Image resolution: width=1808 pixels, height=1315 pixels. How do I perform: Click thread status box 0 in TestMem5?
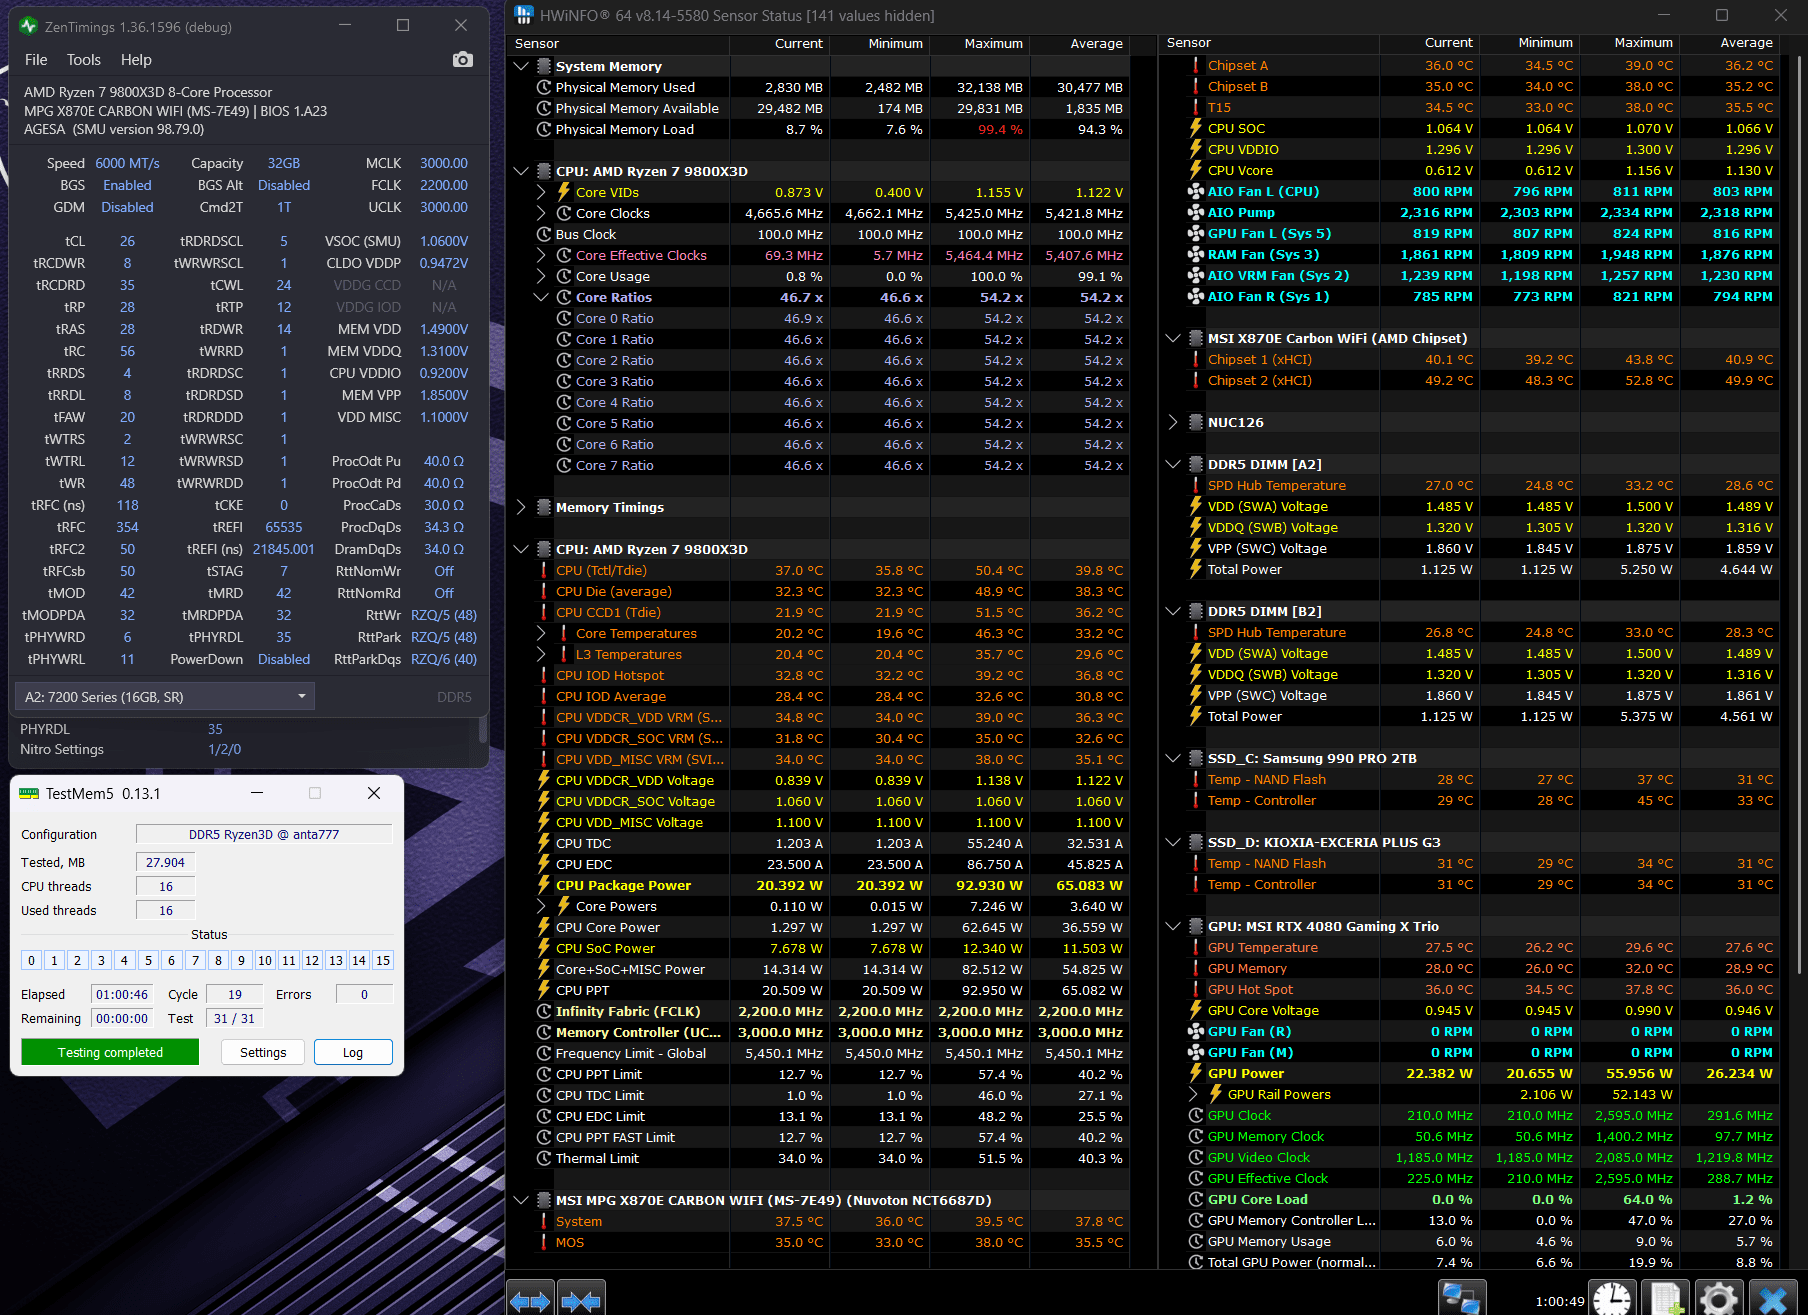tap(31, 960)
